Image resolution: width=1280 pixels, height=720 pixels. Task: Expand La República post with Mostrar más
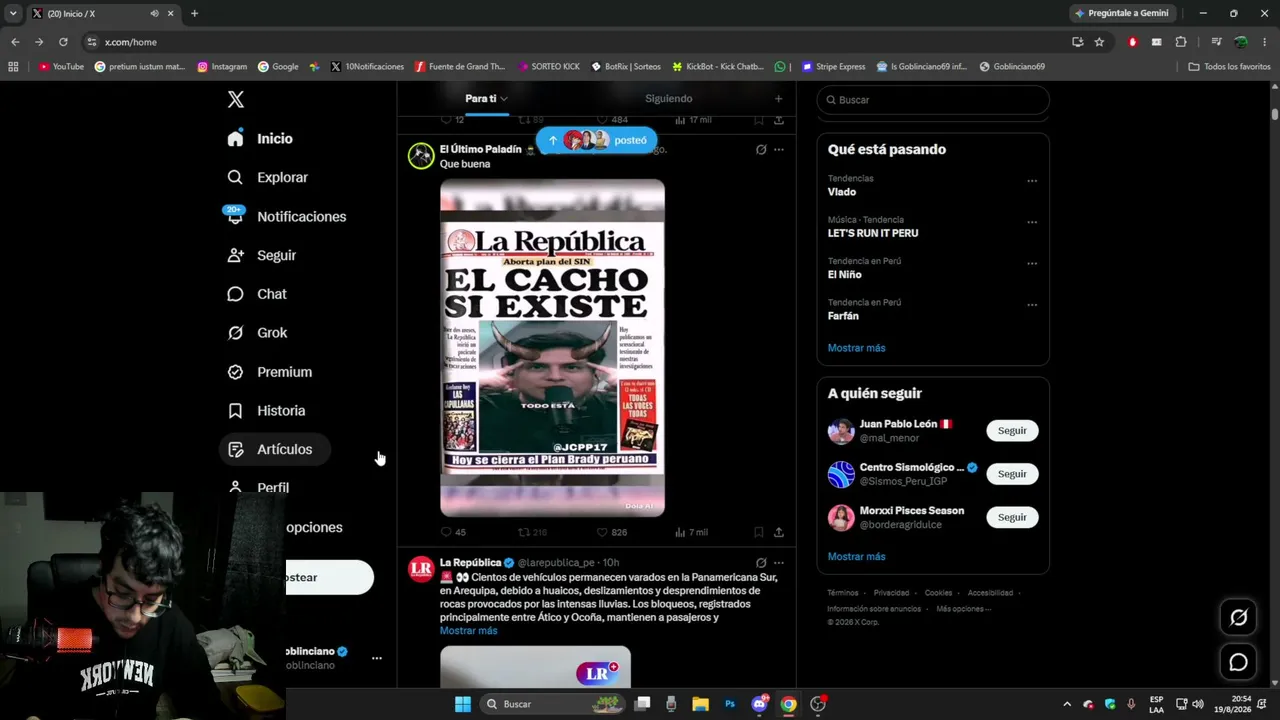(x=468, y=631)
